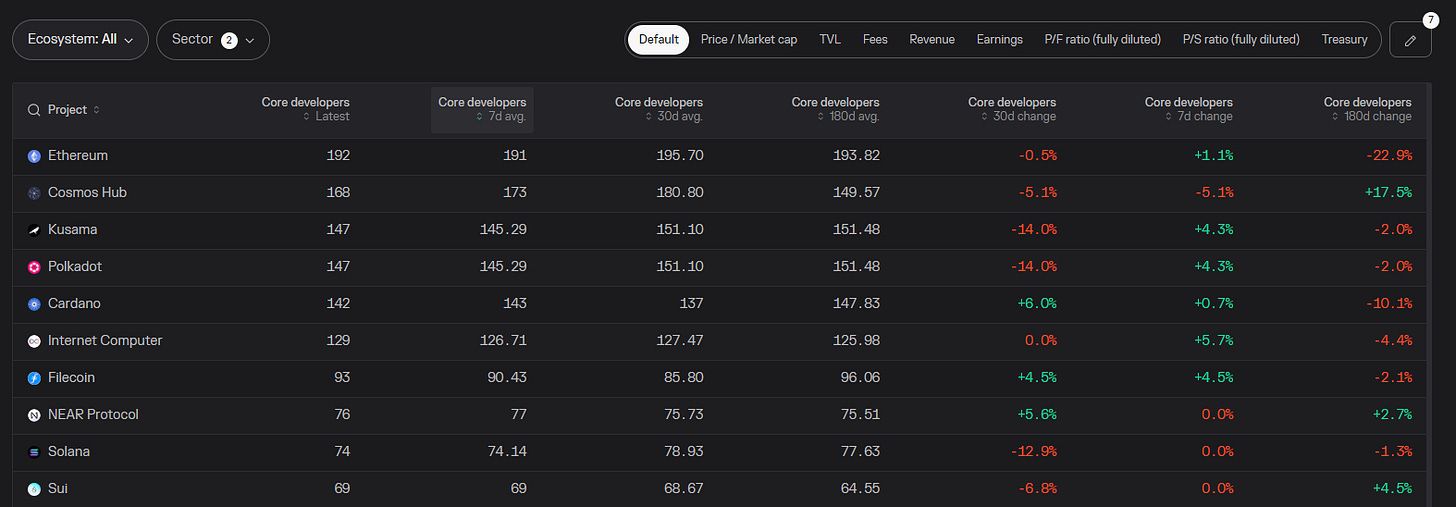Viewport: 1456px width, 507px height.
Task: Click the Sector count badge 2
Action: [229, 40]
